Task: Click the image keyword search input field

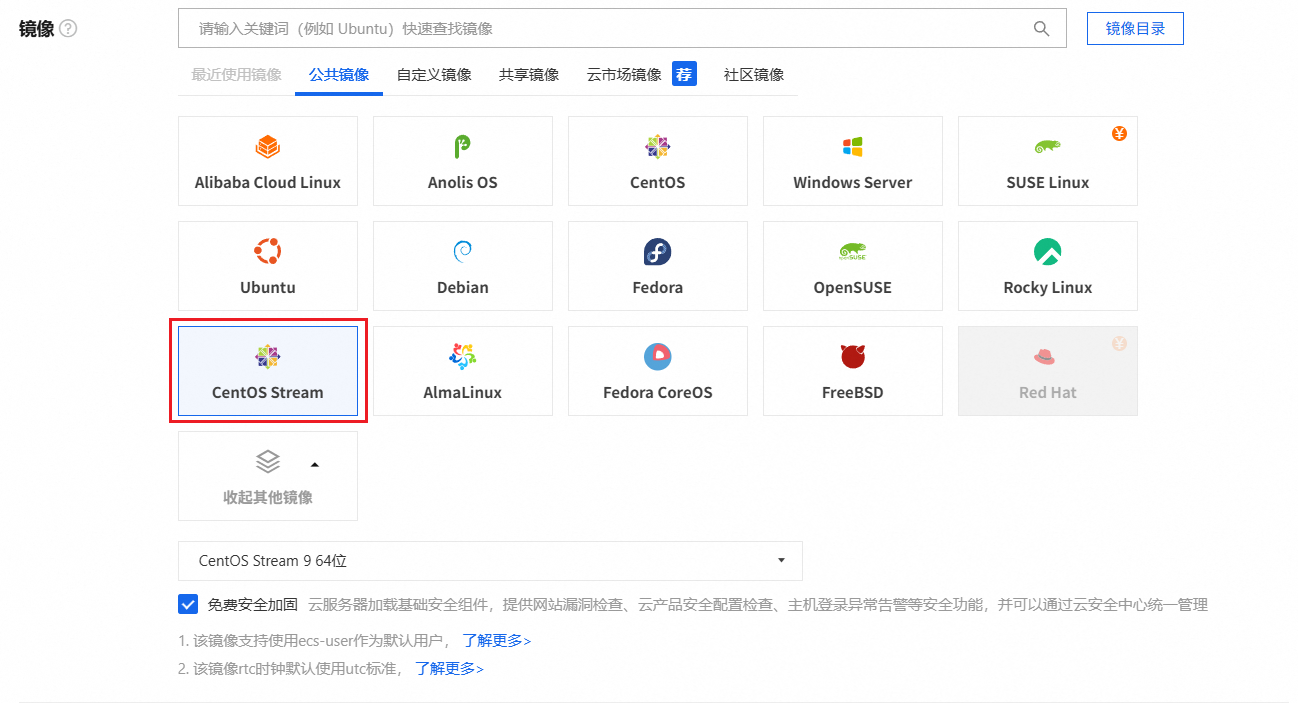Action: click(600, 29)
